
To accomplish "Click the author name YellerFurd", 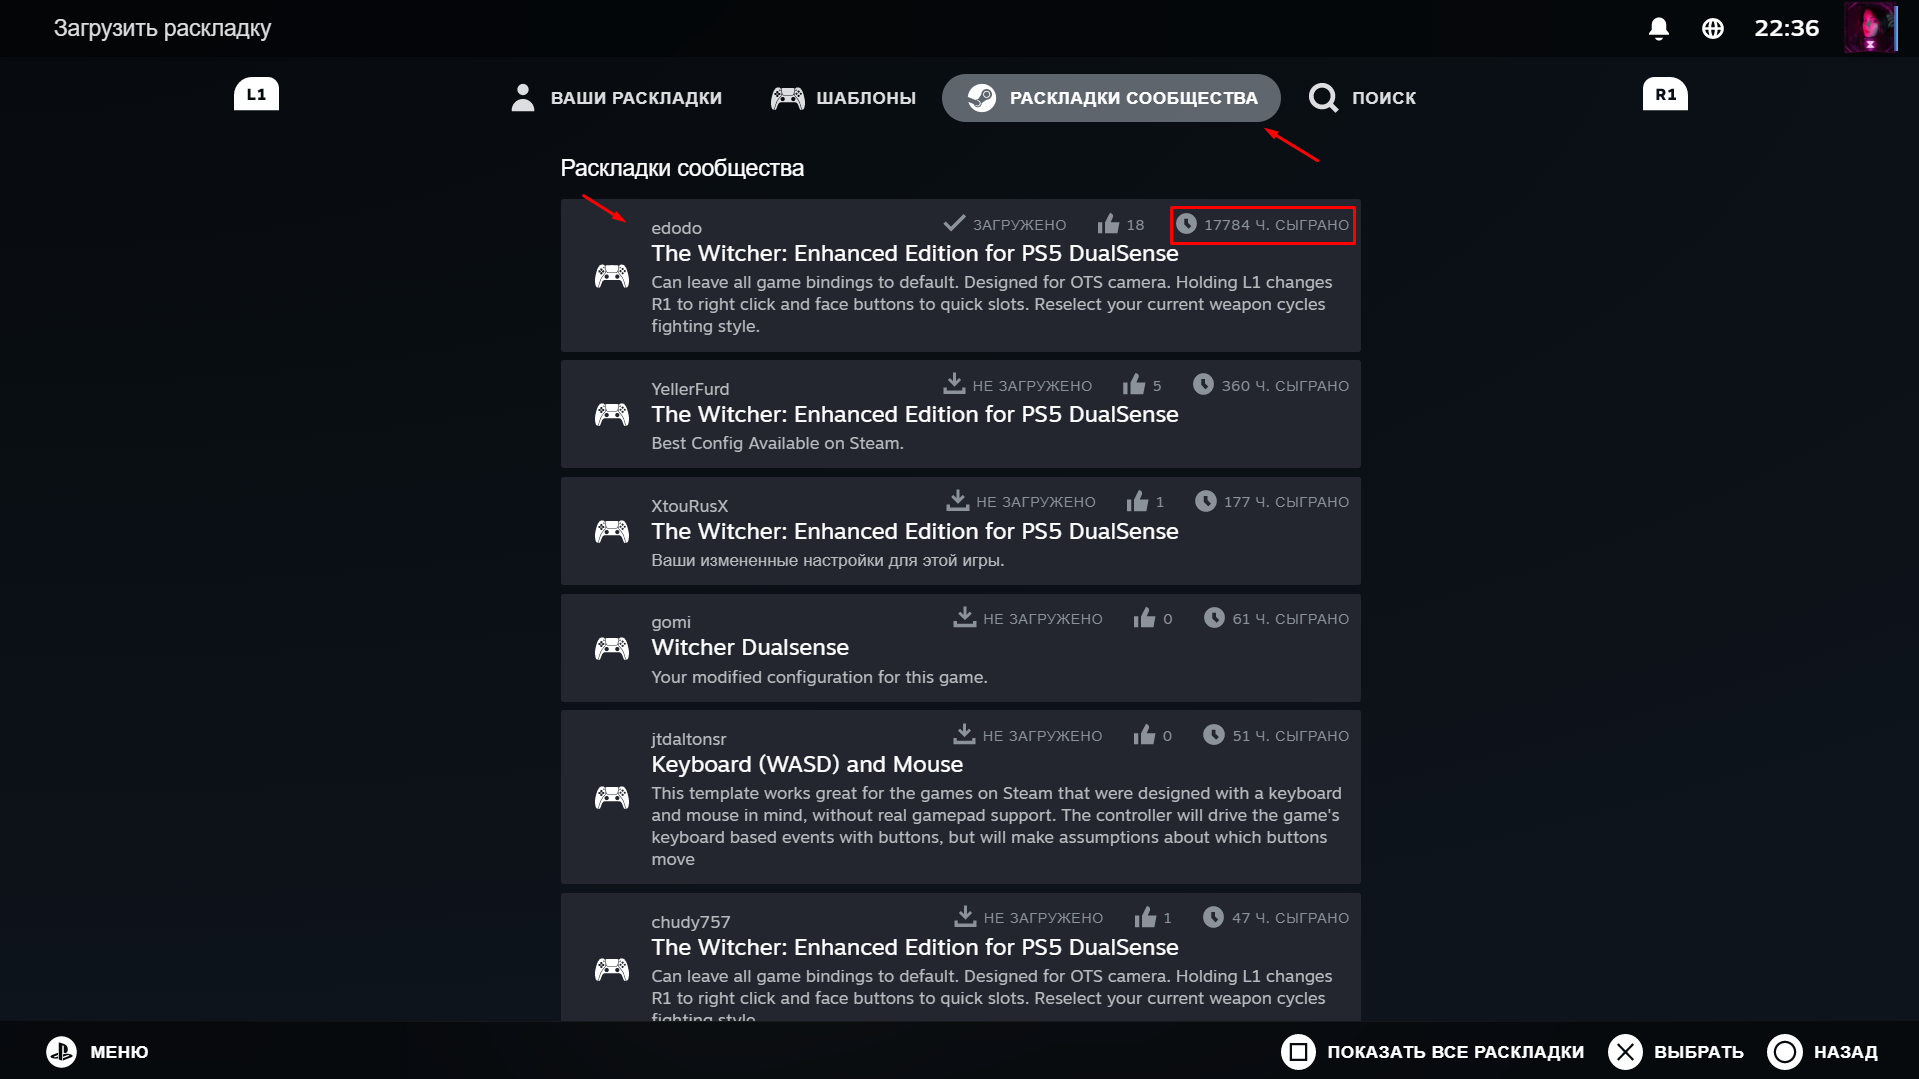I will coord(690,389).
